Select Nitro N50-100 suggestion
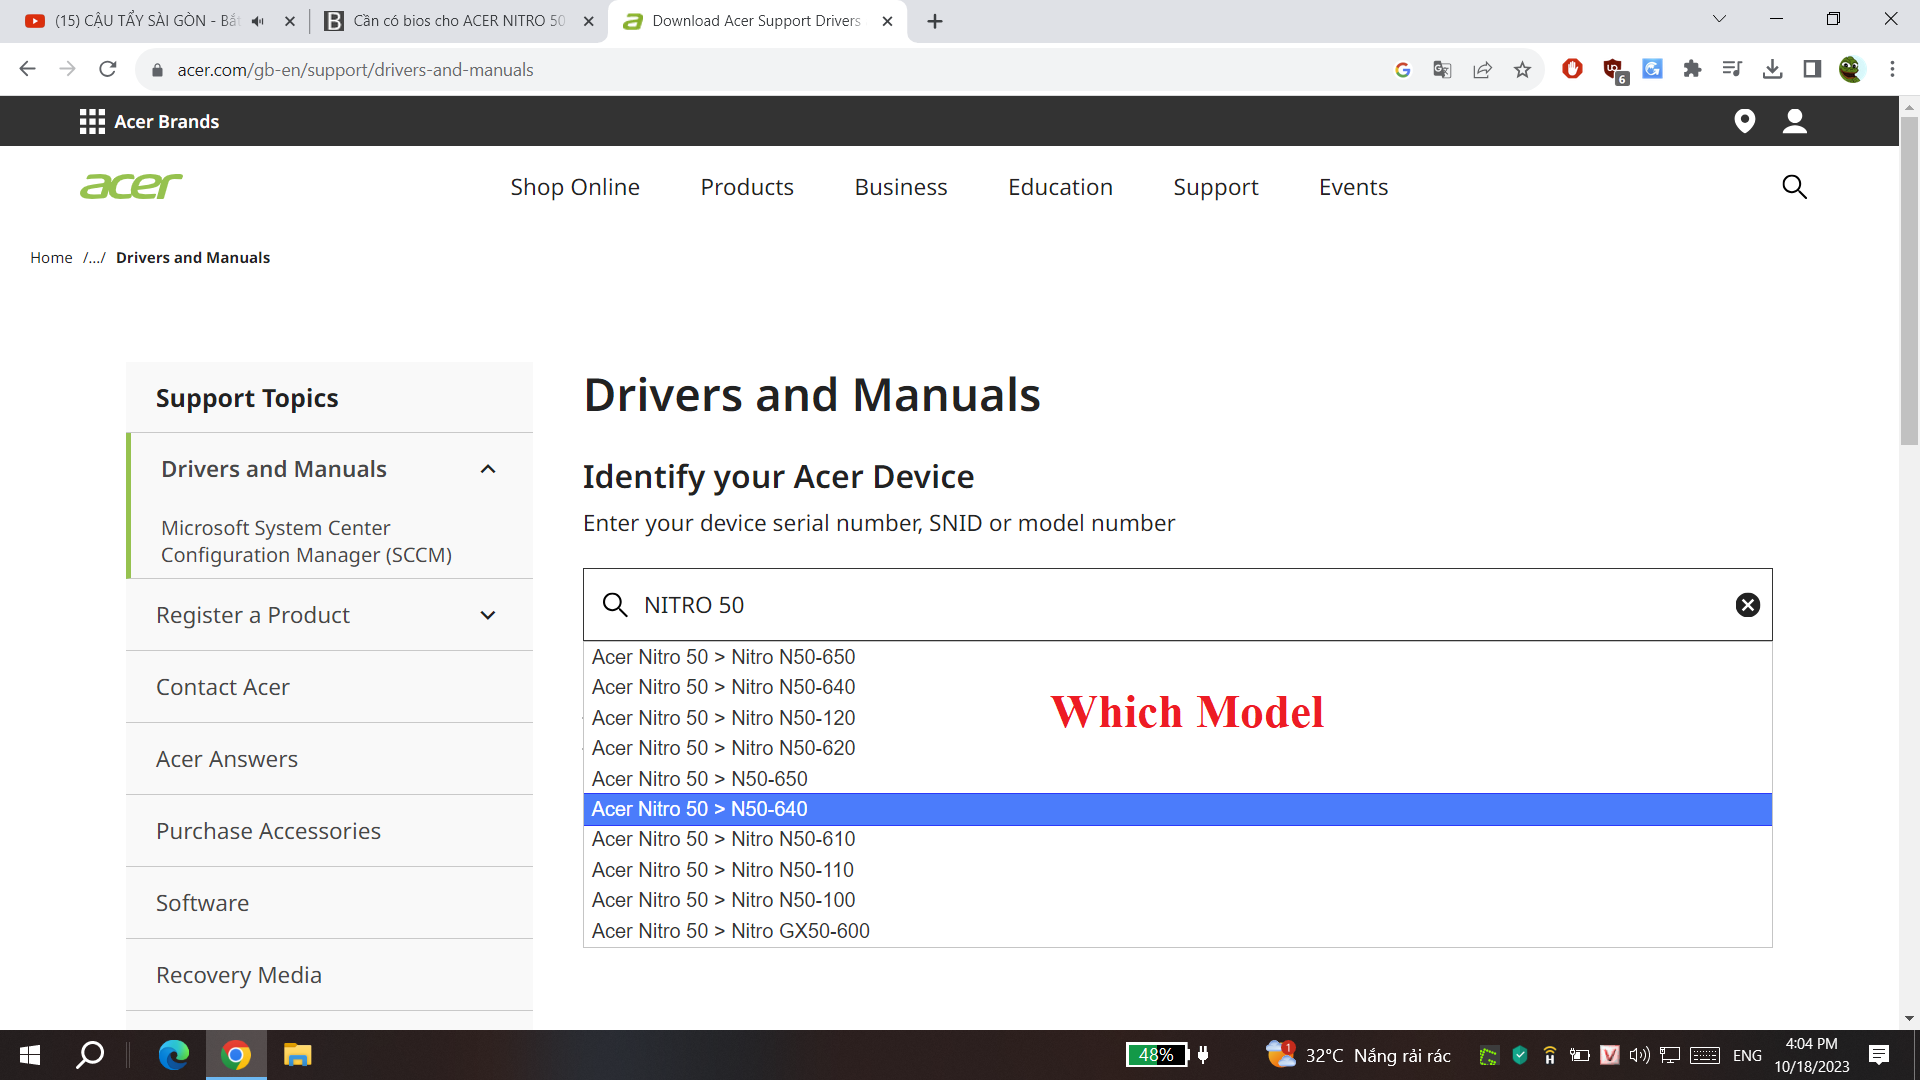Screen dimensions: 1920x1080 pyautogui.click(x=1177, y=900)
